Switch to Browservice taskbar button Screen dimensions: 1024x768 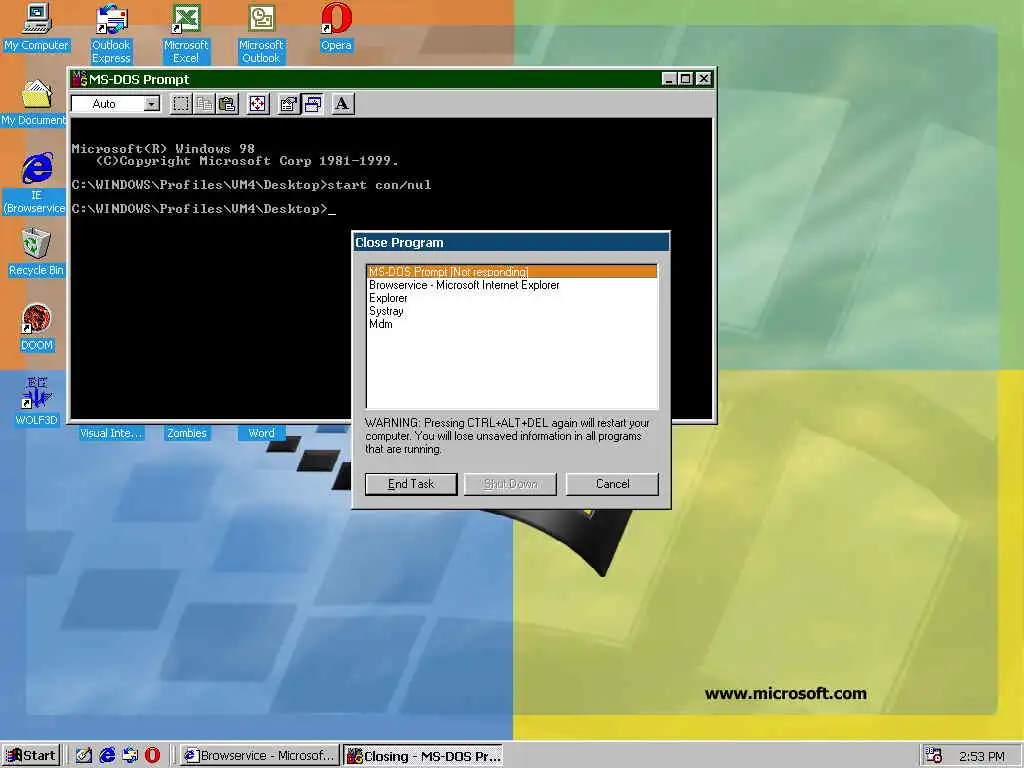coord(260,756)
